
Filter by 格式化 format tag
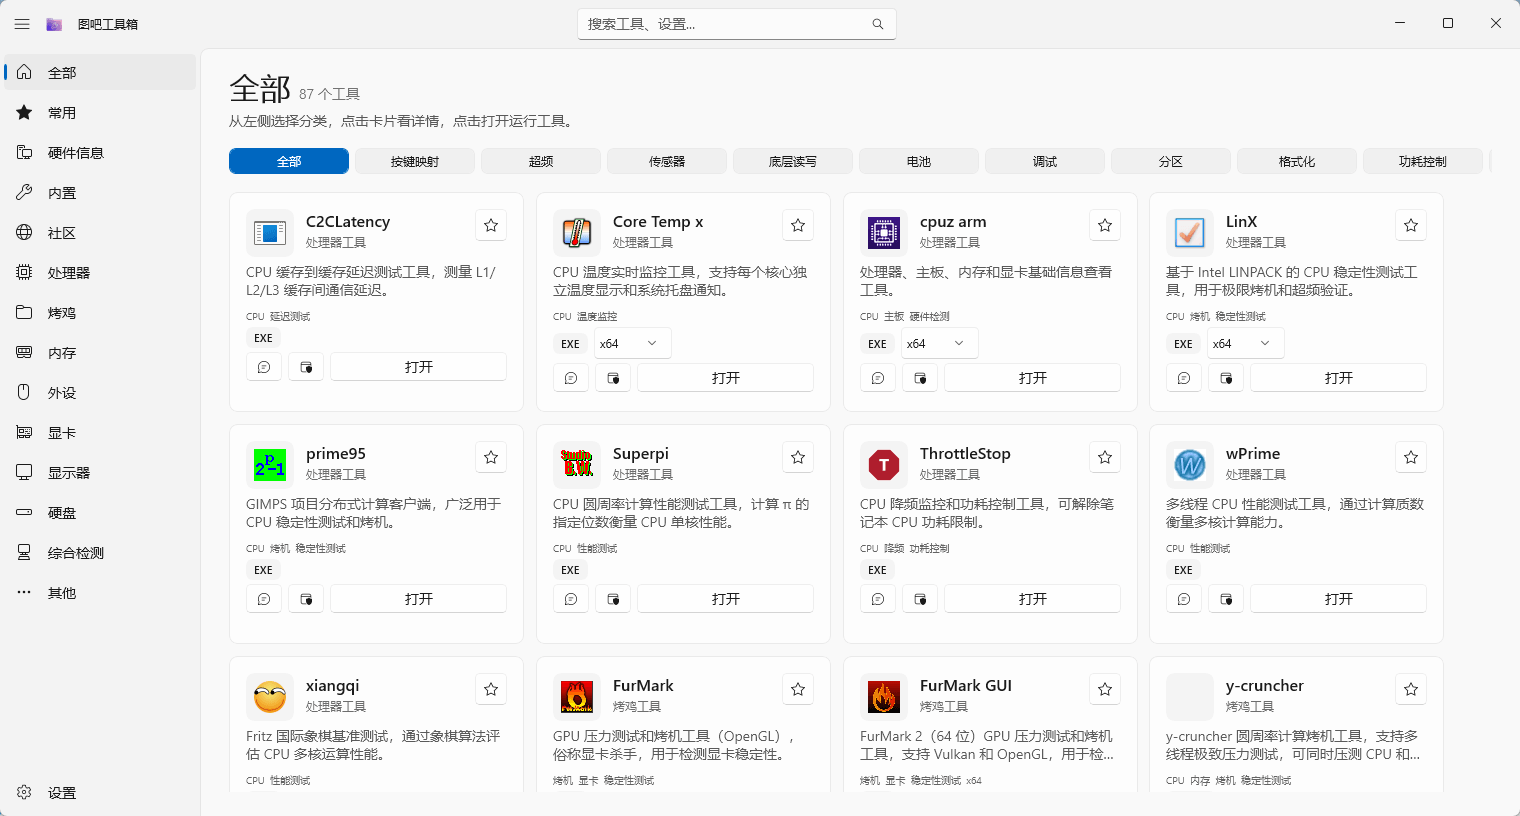(1297, 161)
